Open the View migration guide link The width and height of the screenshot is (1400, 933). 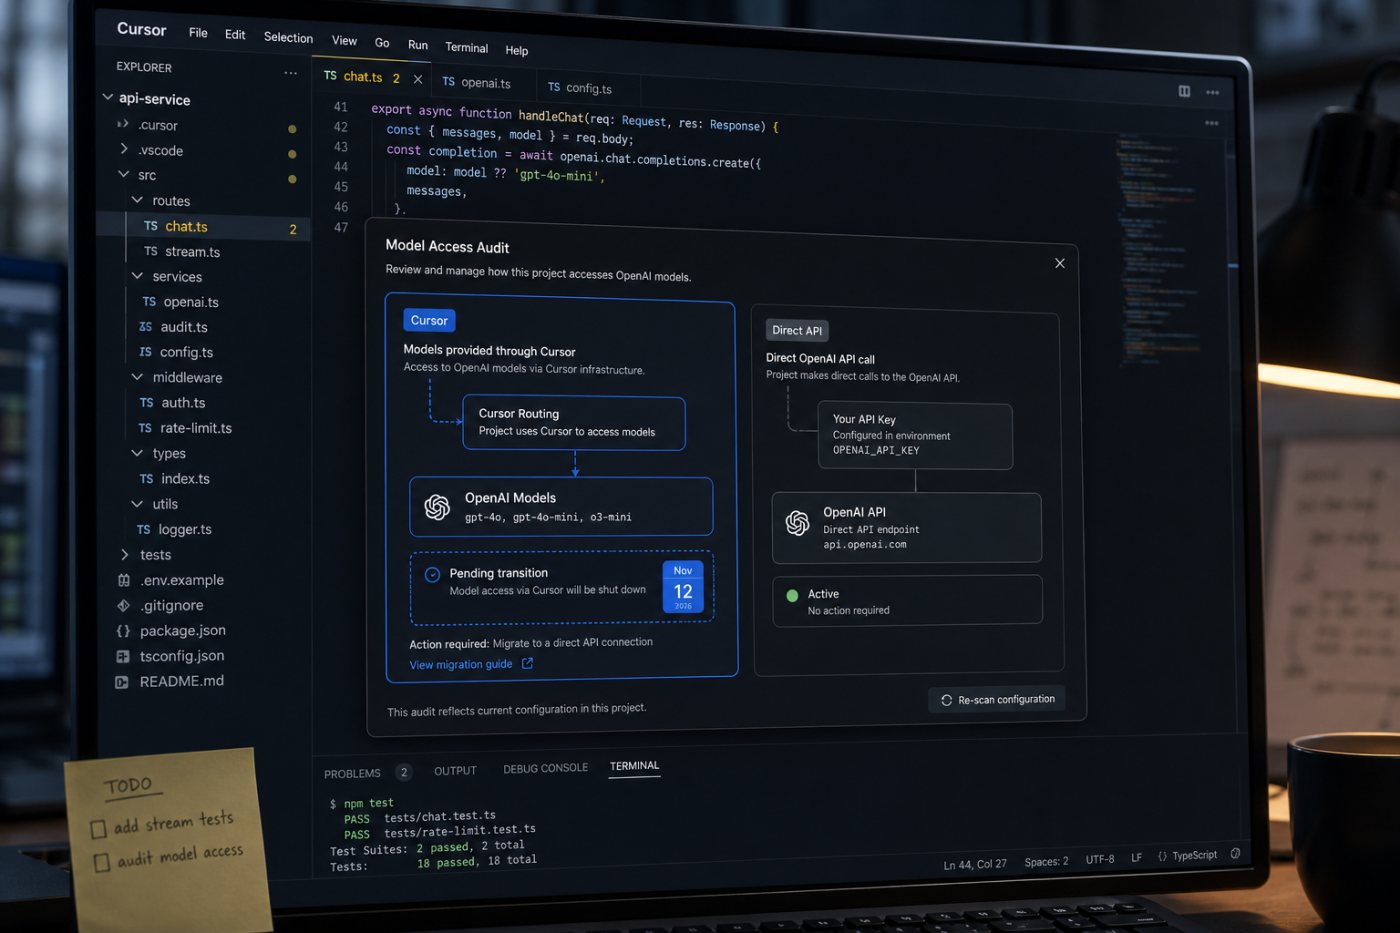tap(461, 664)
